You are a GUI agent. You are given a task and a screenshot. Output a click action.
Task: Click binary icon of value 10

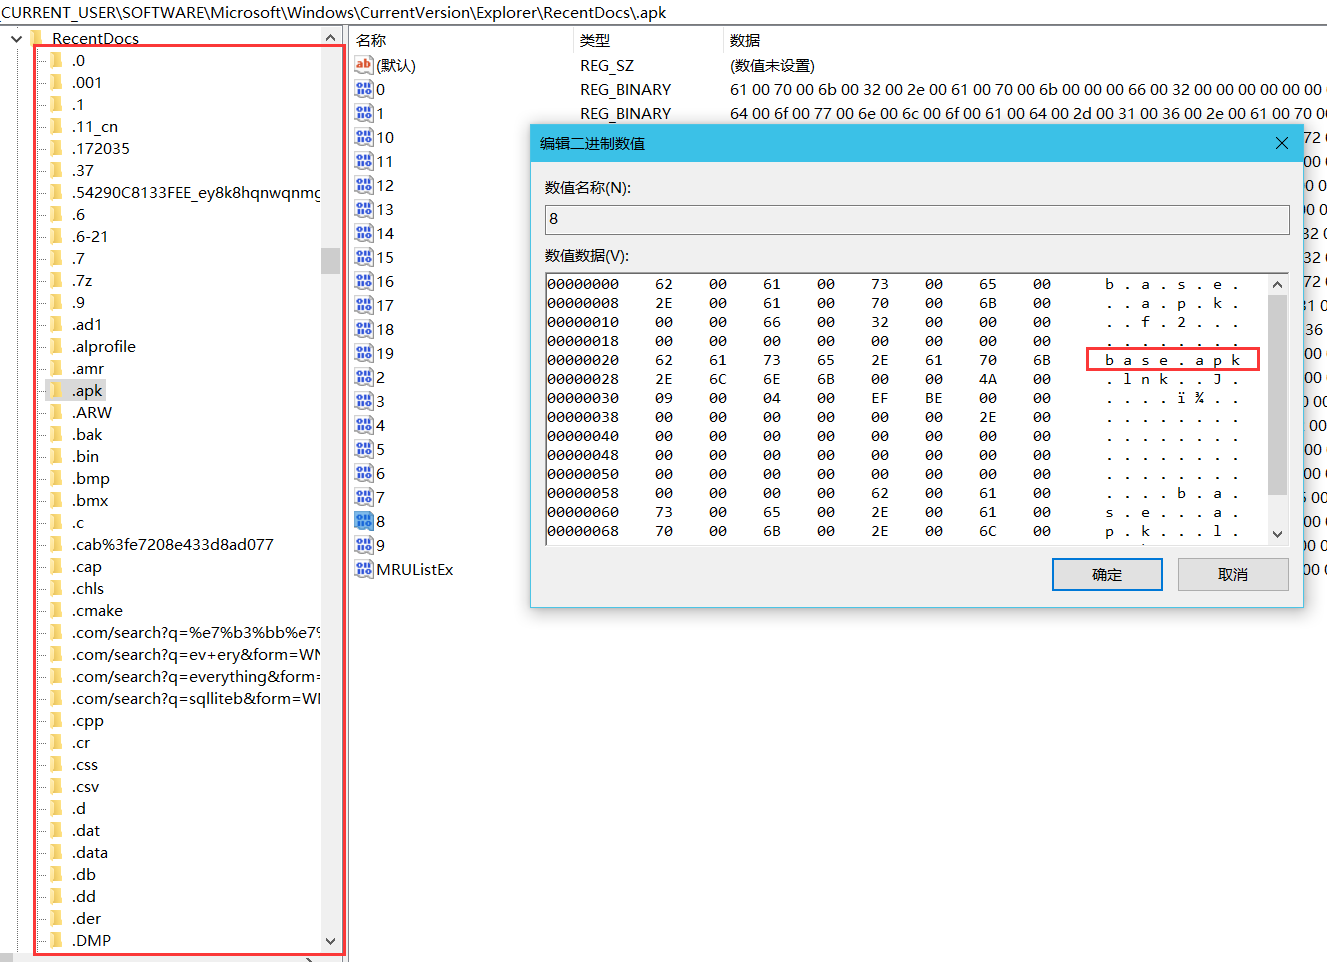pos(364,137)
